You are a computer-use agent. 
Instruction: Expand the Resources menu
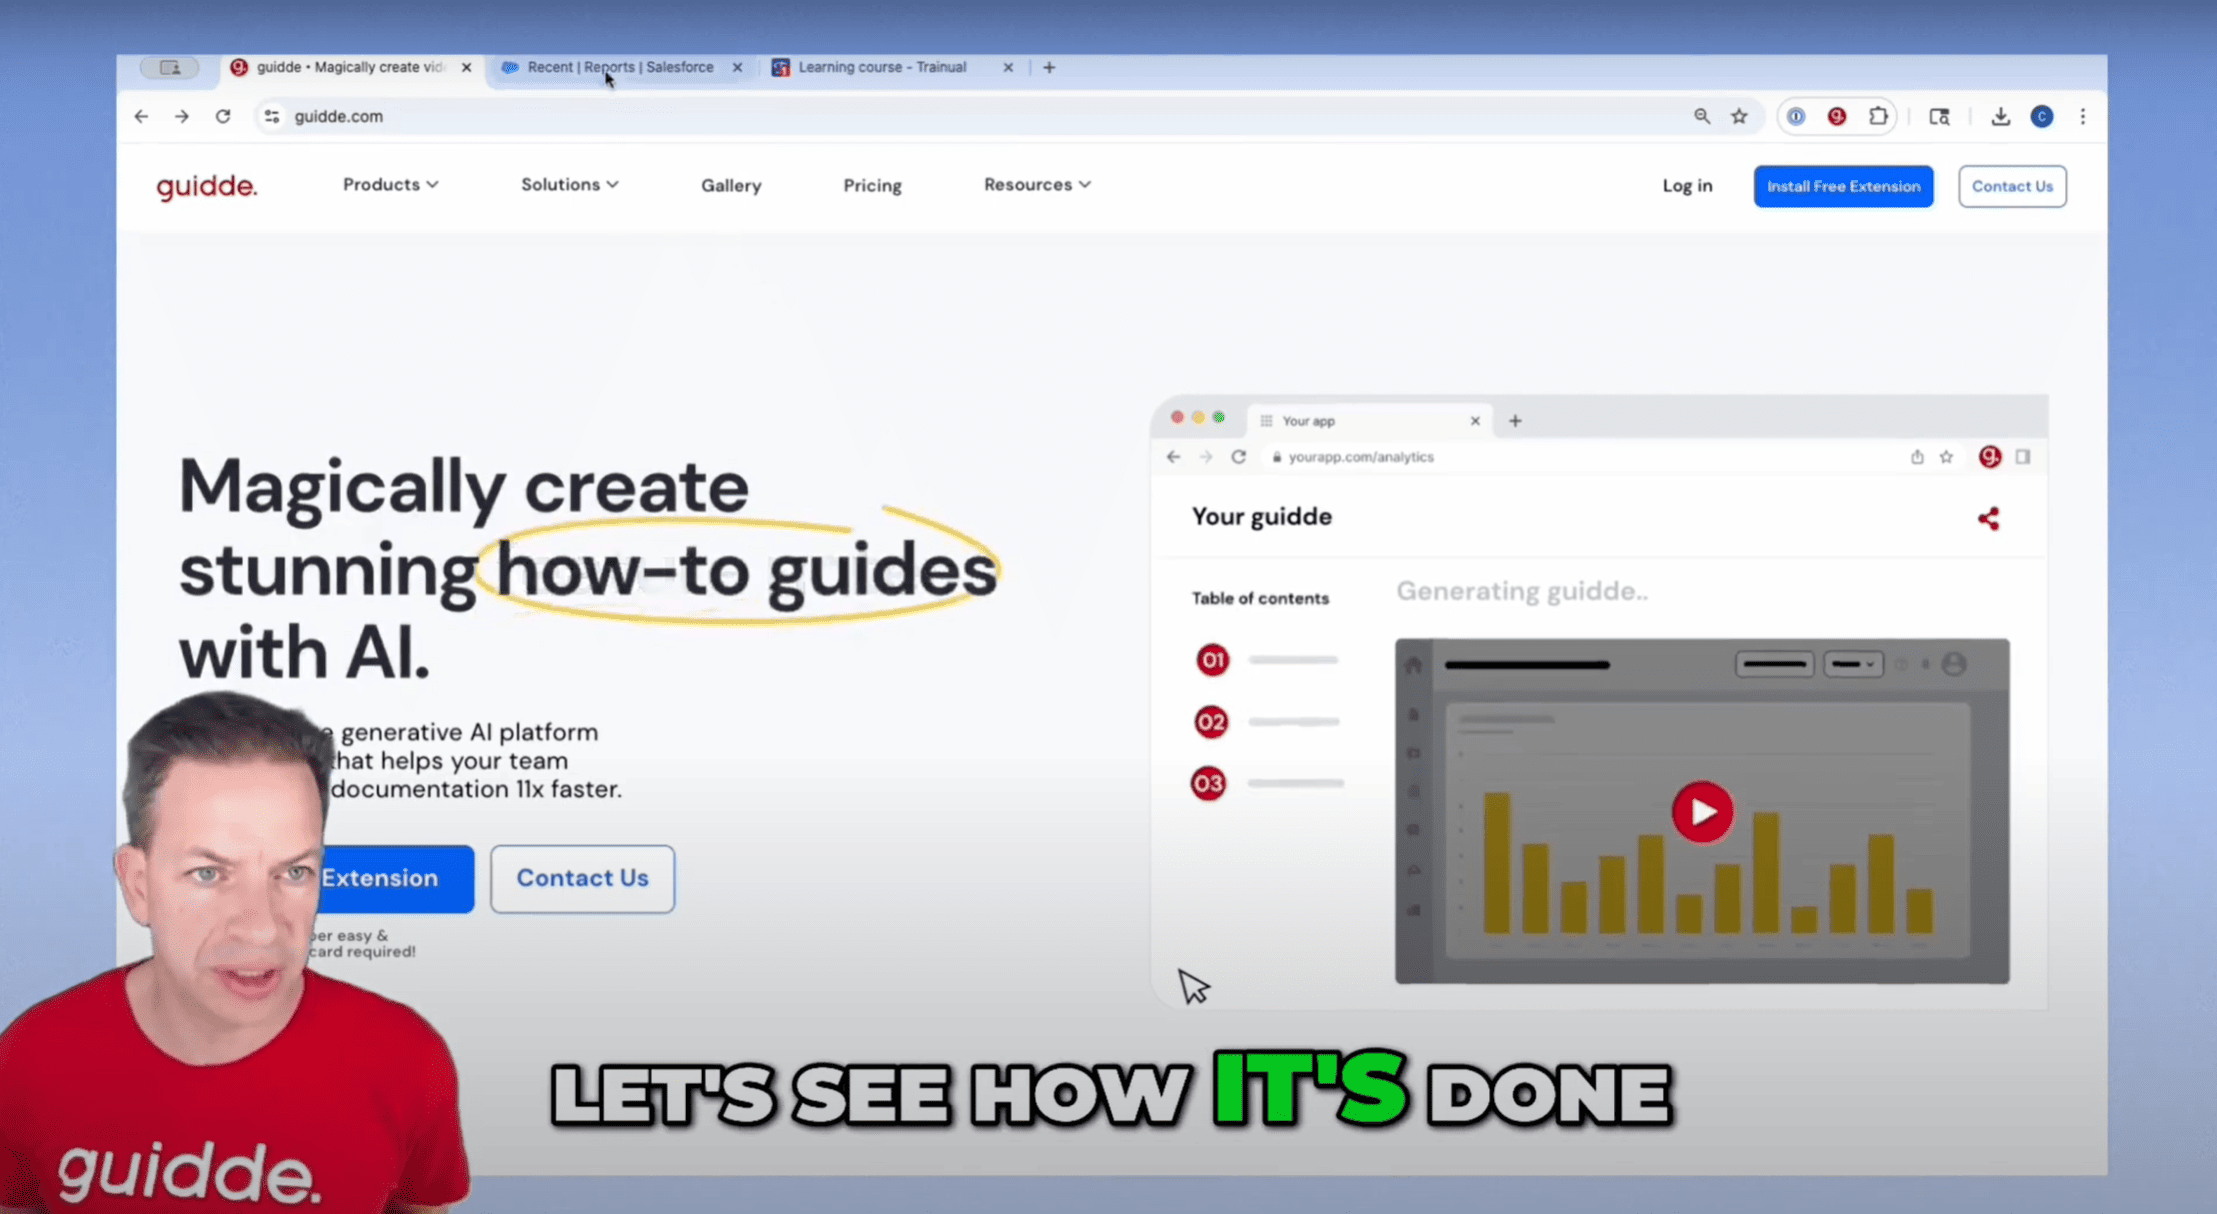(x=1037, y=184)
